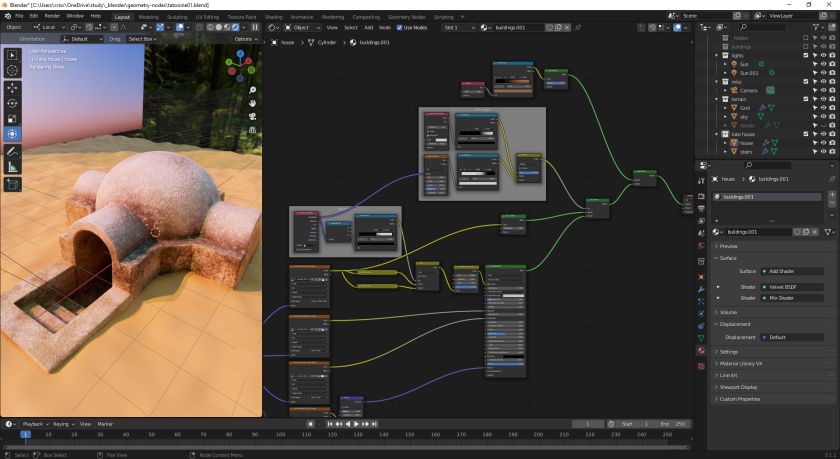Select the Scale tool
Image resolution: width=840 pixels, height=459 pixels.
pyautogui.click(x=13, y=119)
